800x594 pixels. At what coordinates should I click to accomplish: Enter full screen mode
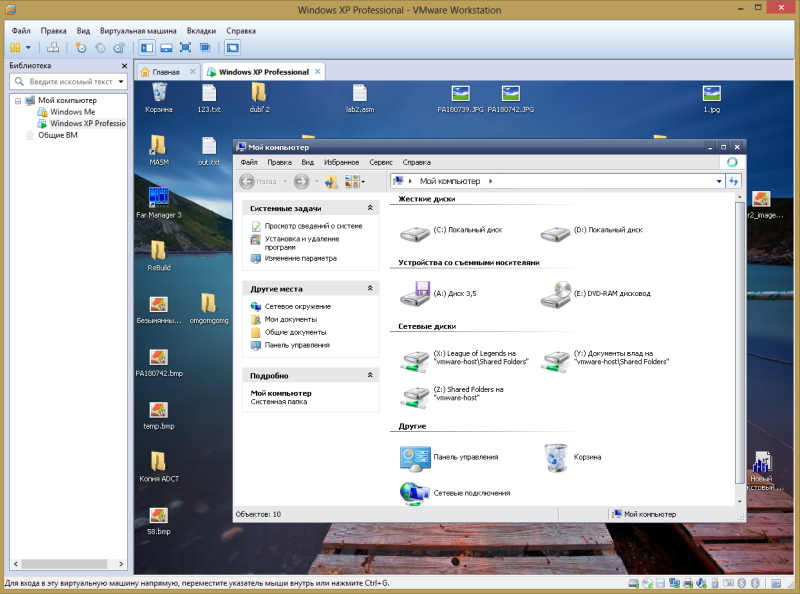point(185,47)
